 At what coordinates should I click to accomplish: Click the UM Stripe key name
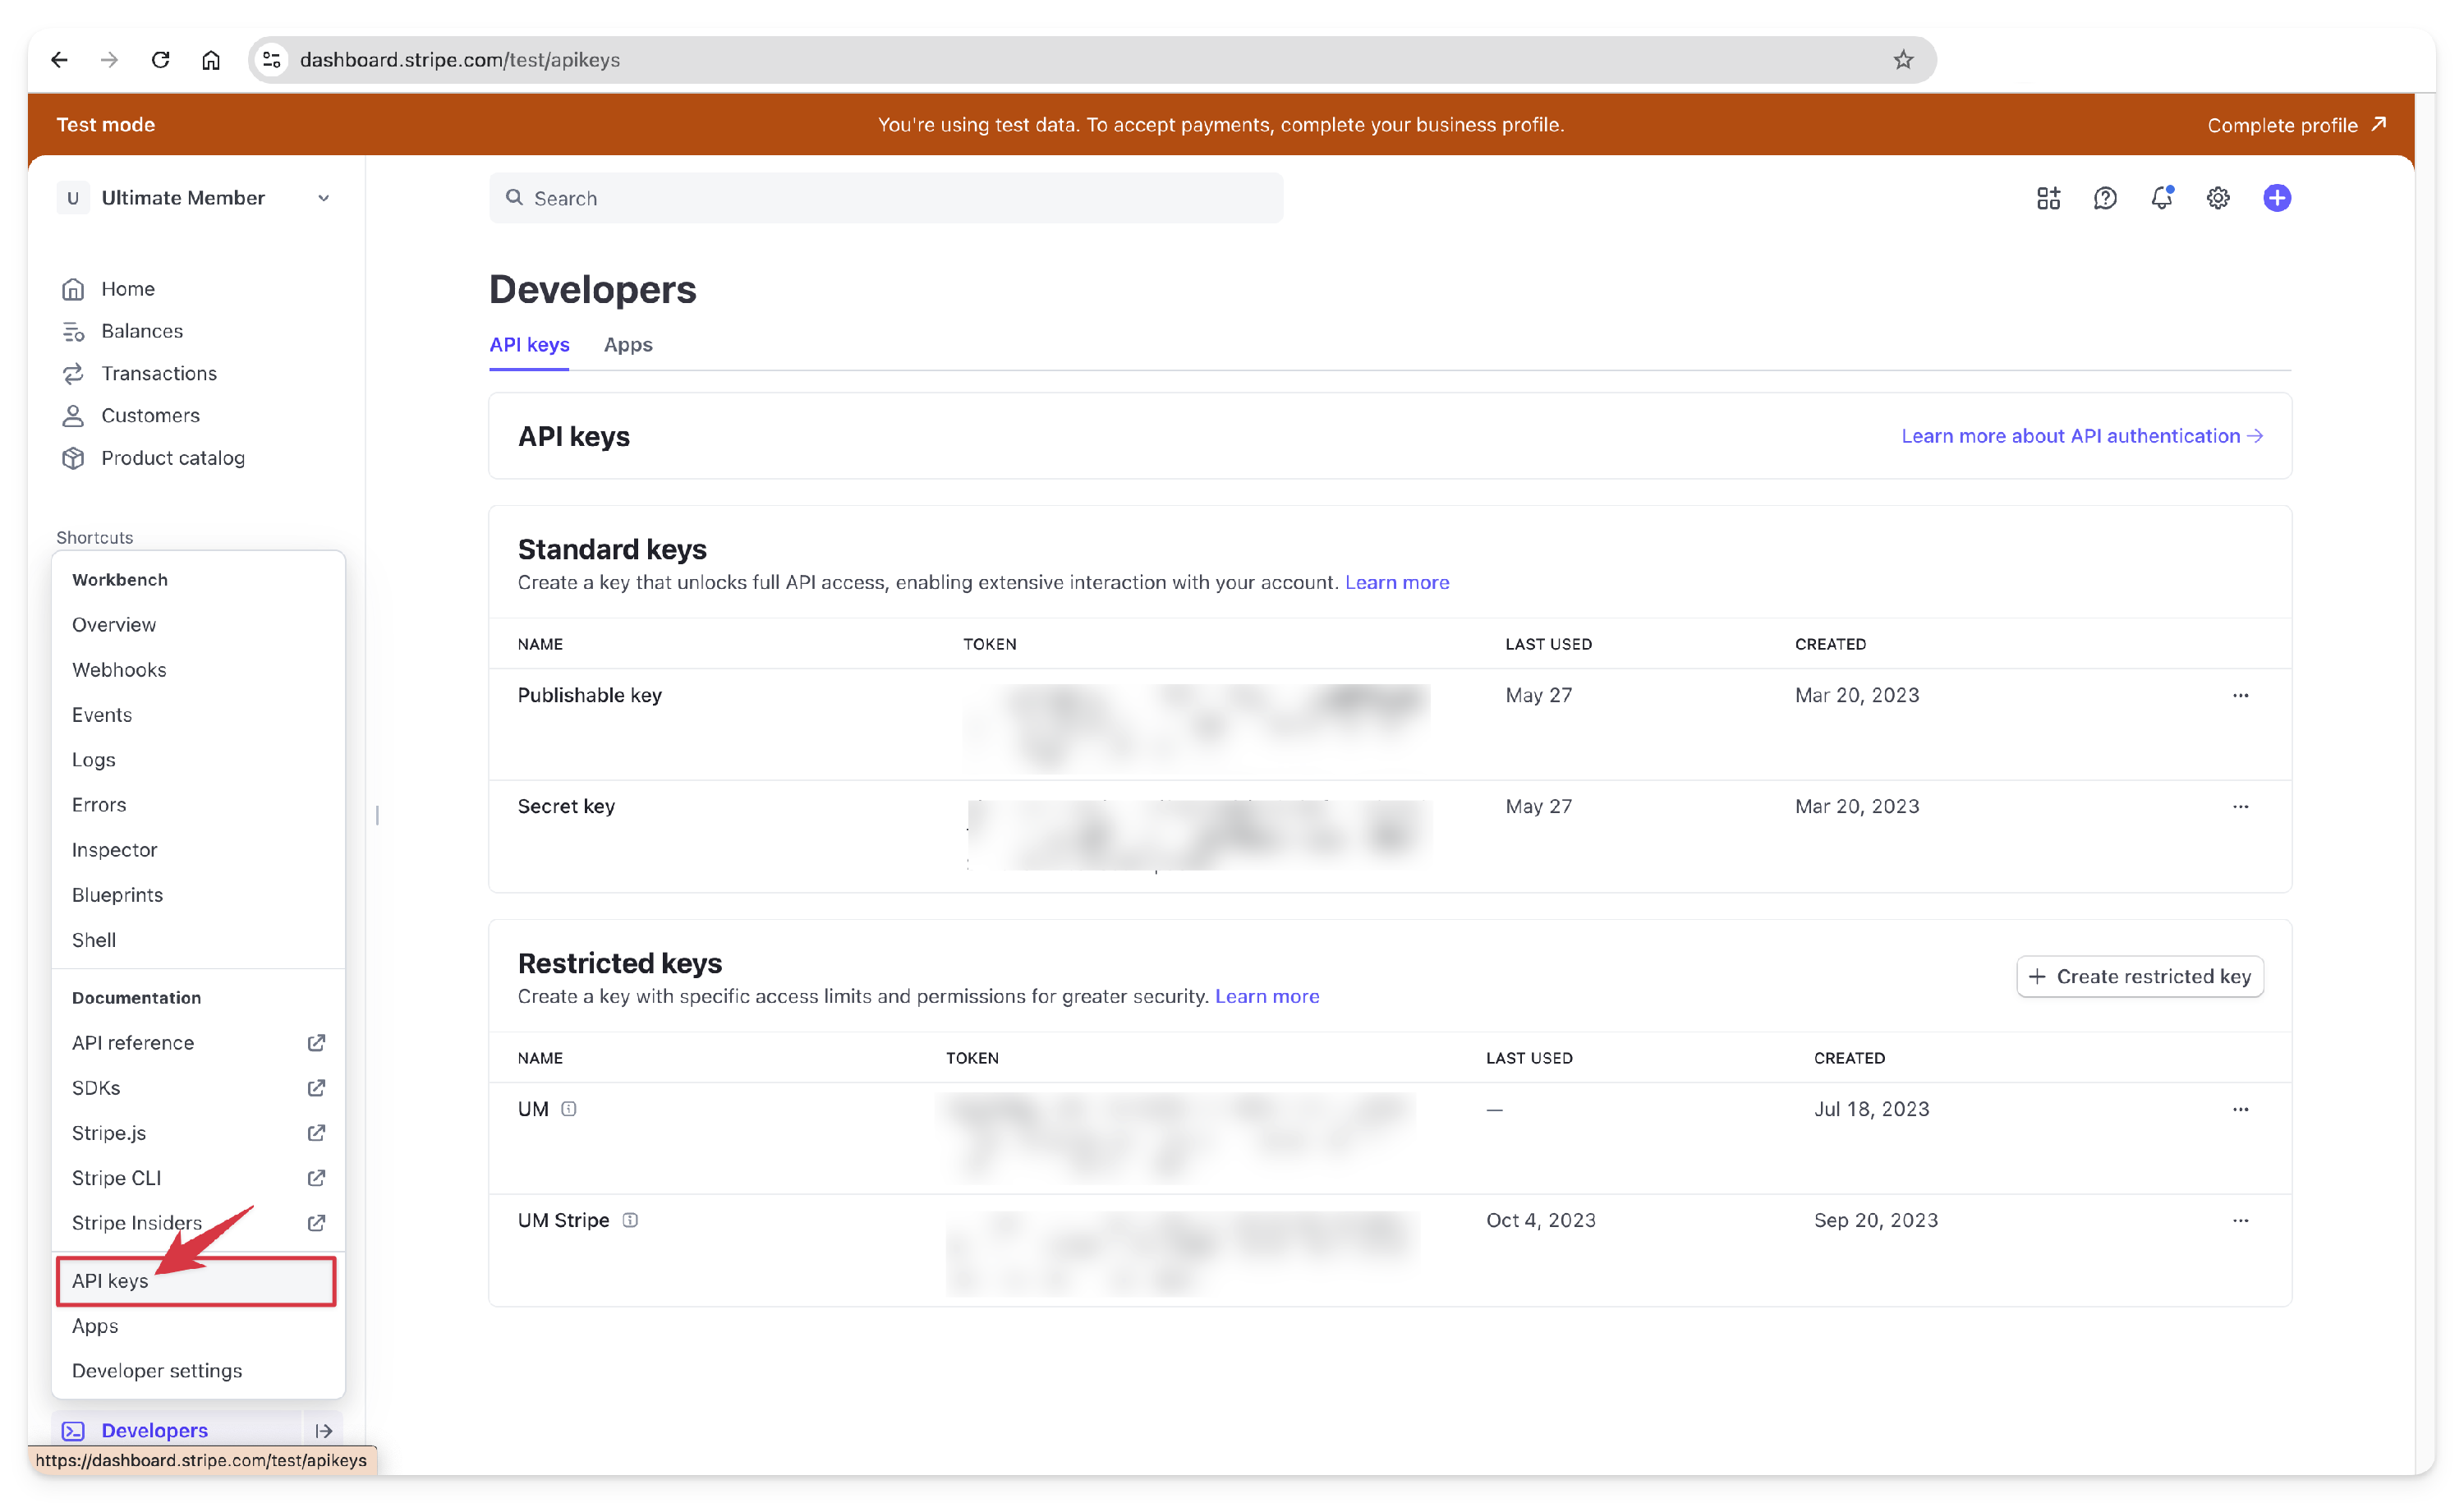pos(563,1220)
